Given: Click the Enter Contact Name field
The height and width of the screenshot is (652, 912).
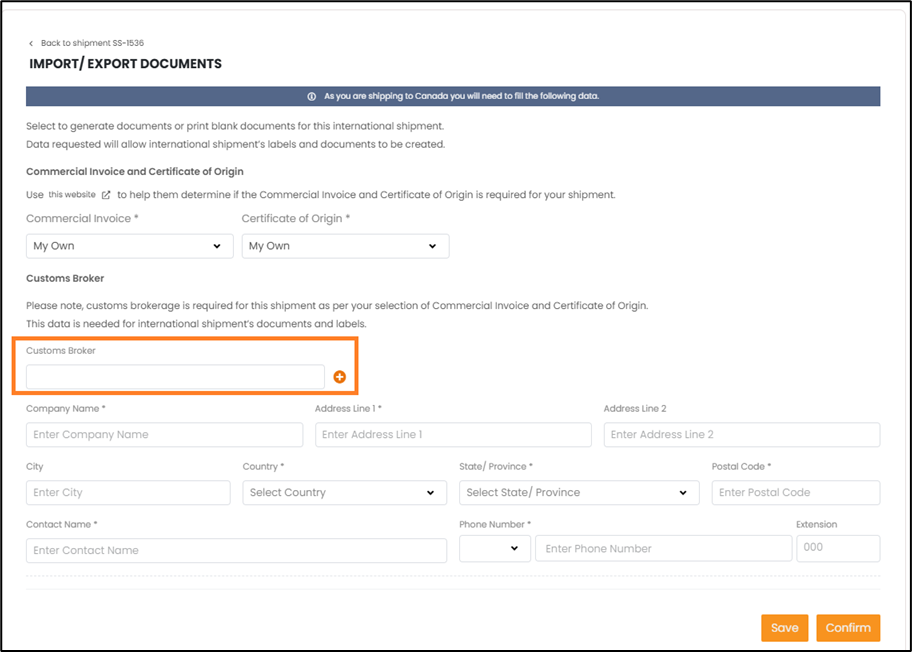Looking at the screenshot, I should point(236,551).
